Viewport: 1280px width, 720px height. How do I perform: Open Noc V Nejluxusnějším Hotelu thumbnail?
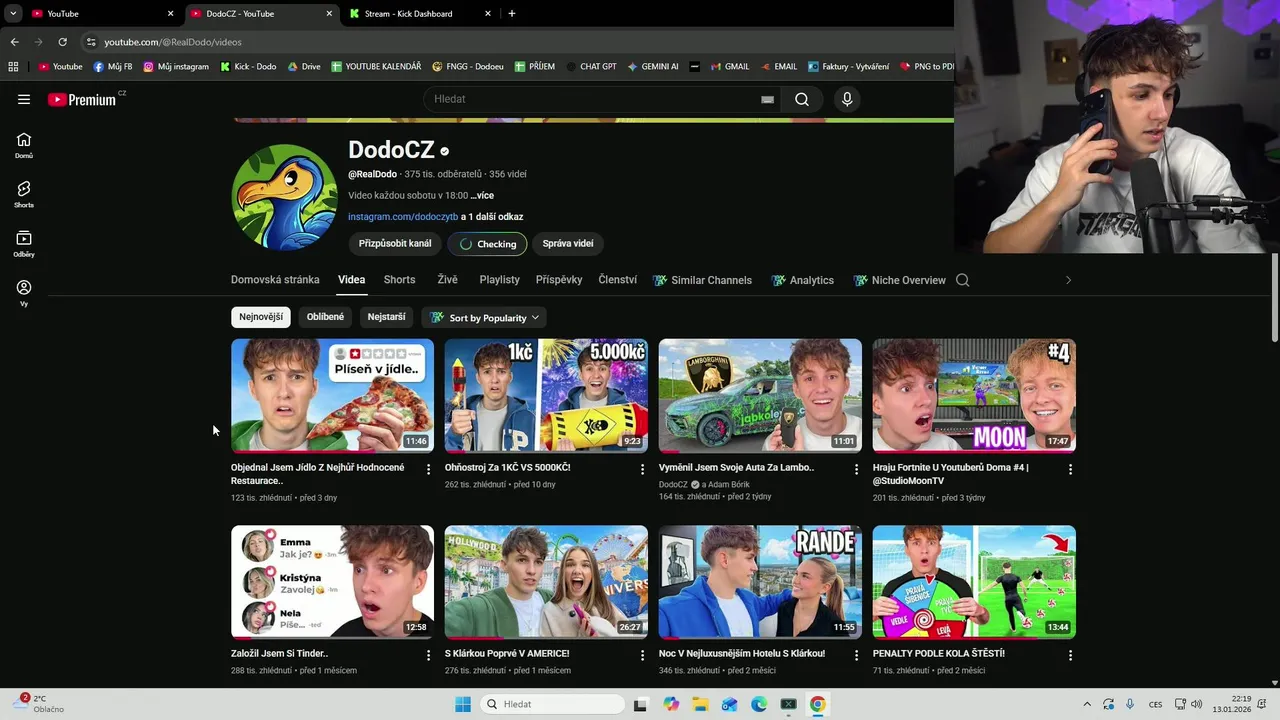760,581
